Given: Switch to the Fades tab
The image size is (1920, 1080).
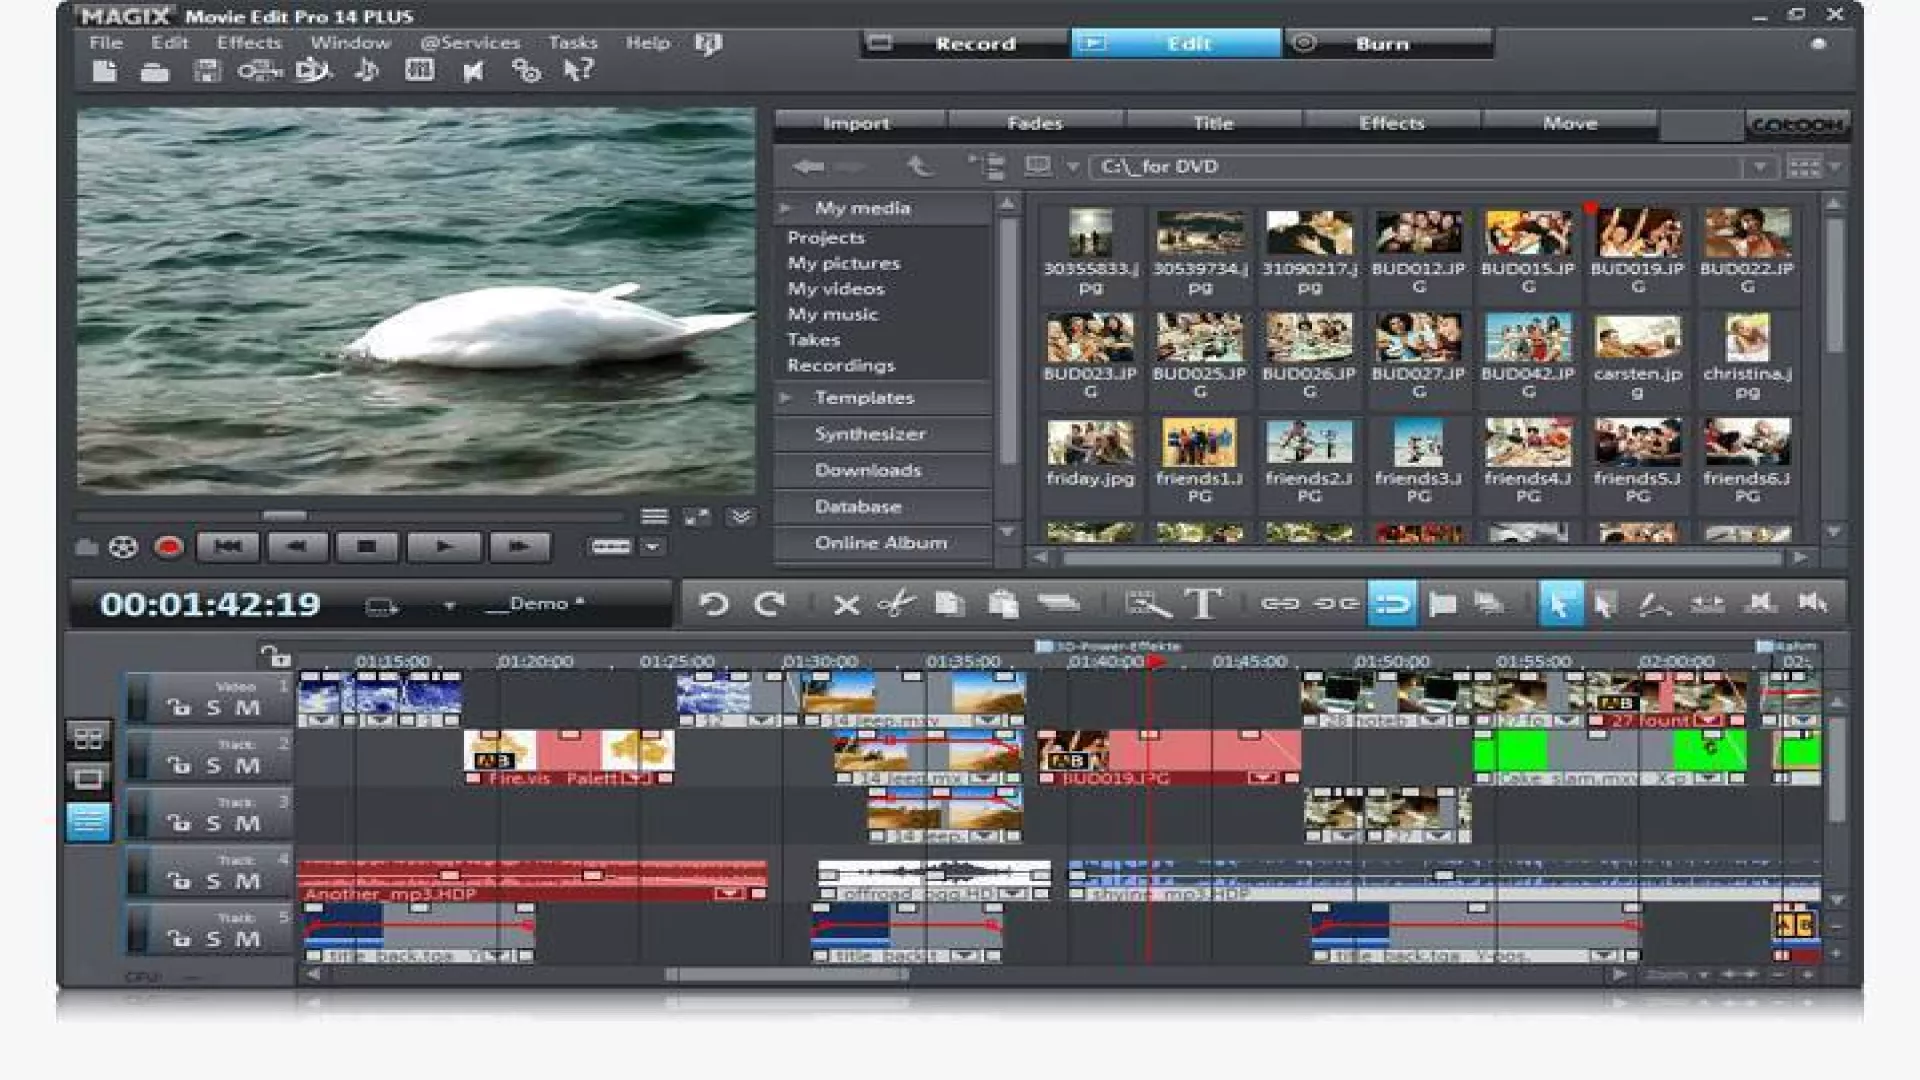Looking at the screenshot, I should click(x=1035, y=123).
